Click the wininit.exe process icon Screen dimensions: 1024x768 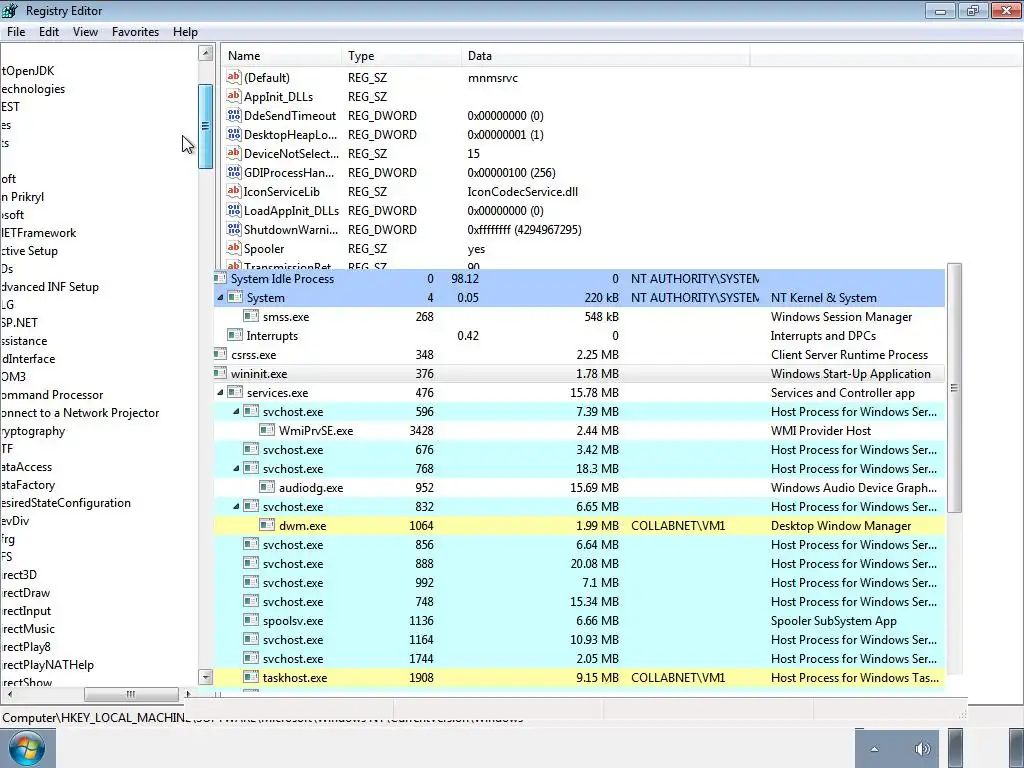pyautogui.click(x=220, y=373)
